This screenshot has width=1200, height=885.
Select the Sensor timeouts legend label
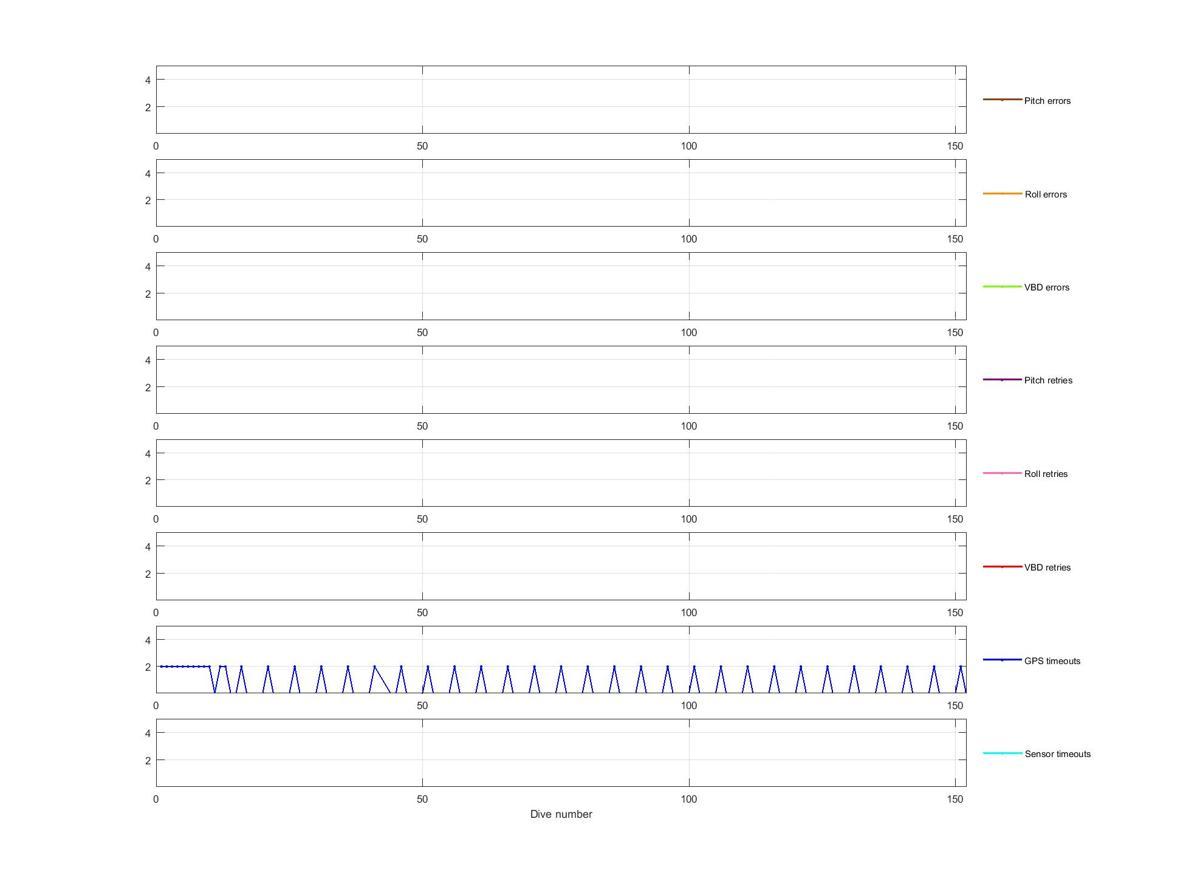pyautogui.click(x=1057, y=754)
